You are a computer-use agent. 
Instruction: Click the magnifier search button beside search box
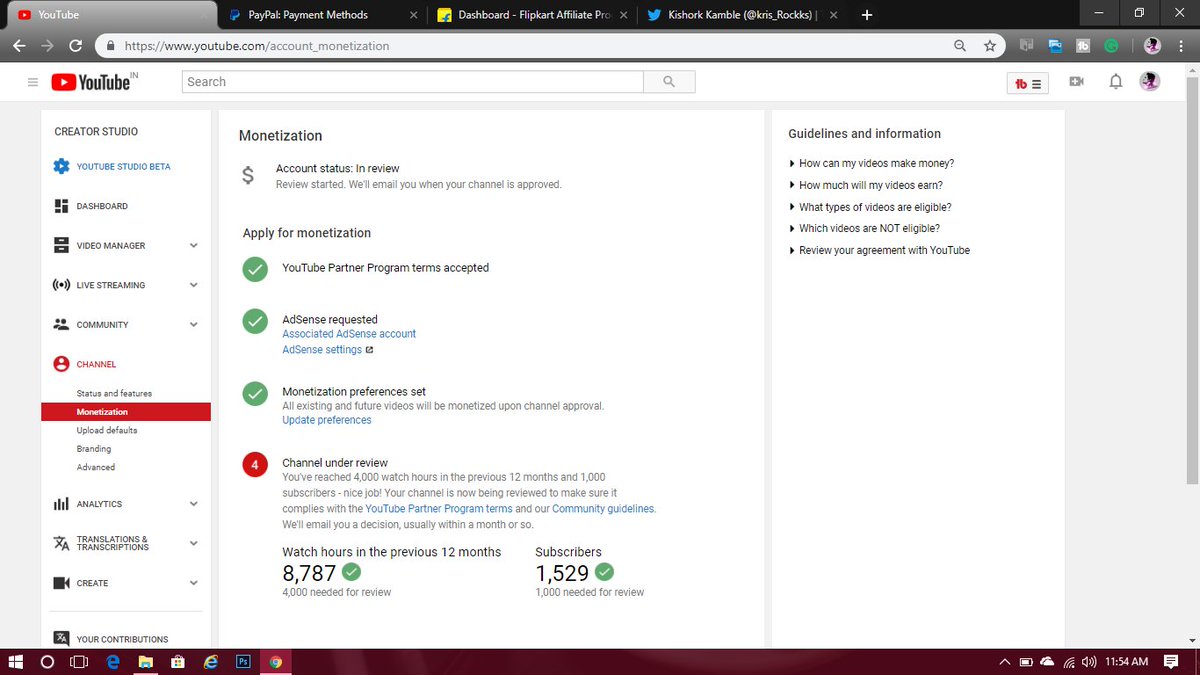tap(669, 82)
